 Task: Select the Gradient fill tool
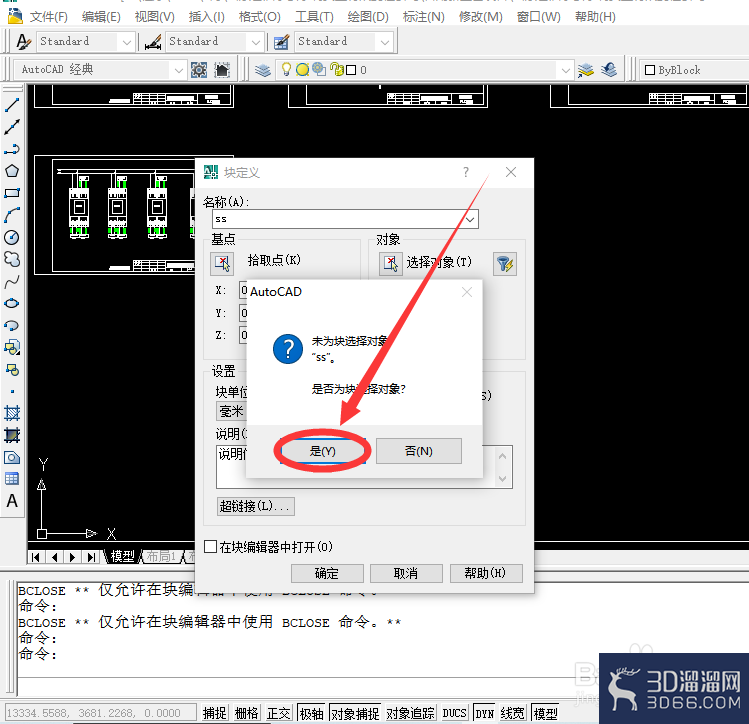[11, 435]
